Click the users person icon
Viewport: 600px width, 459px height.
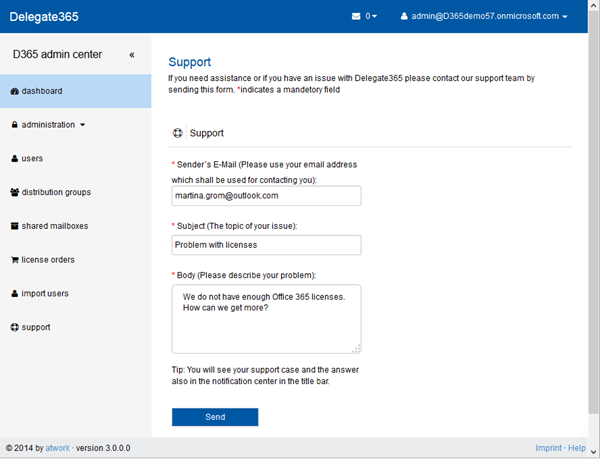(14, 159)
